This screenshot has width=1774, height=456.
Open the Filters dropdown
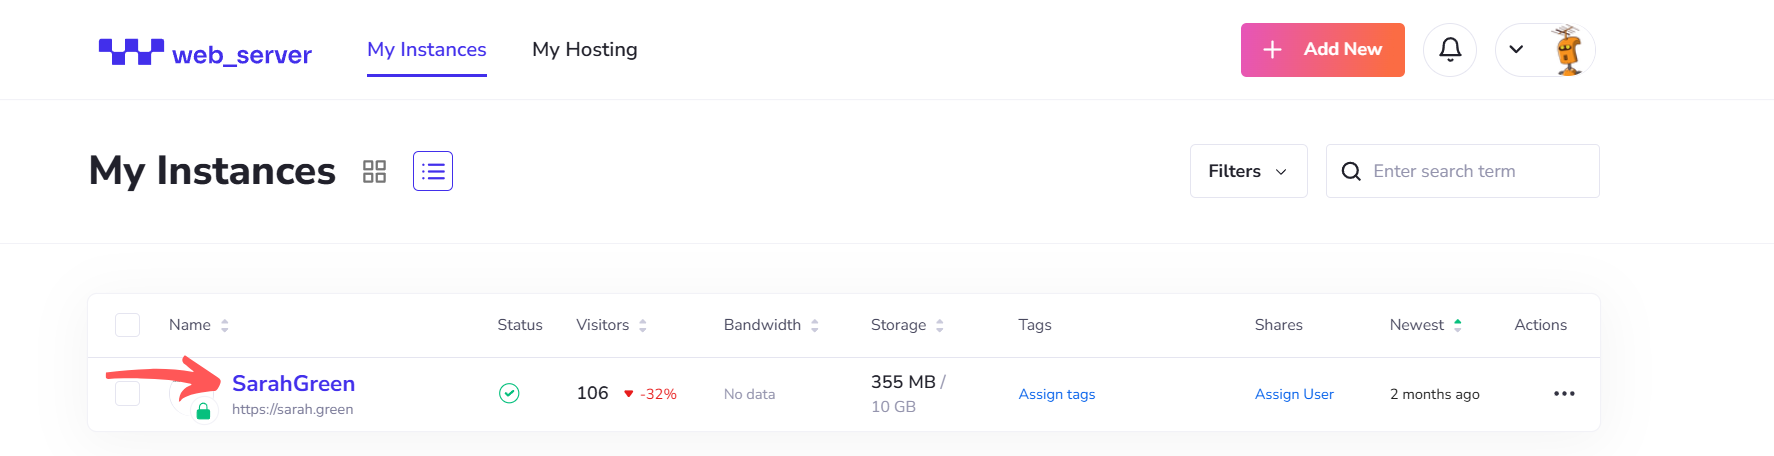tap(1248, 171)
